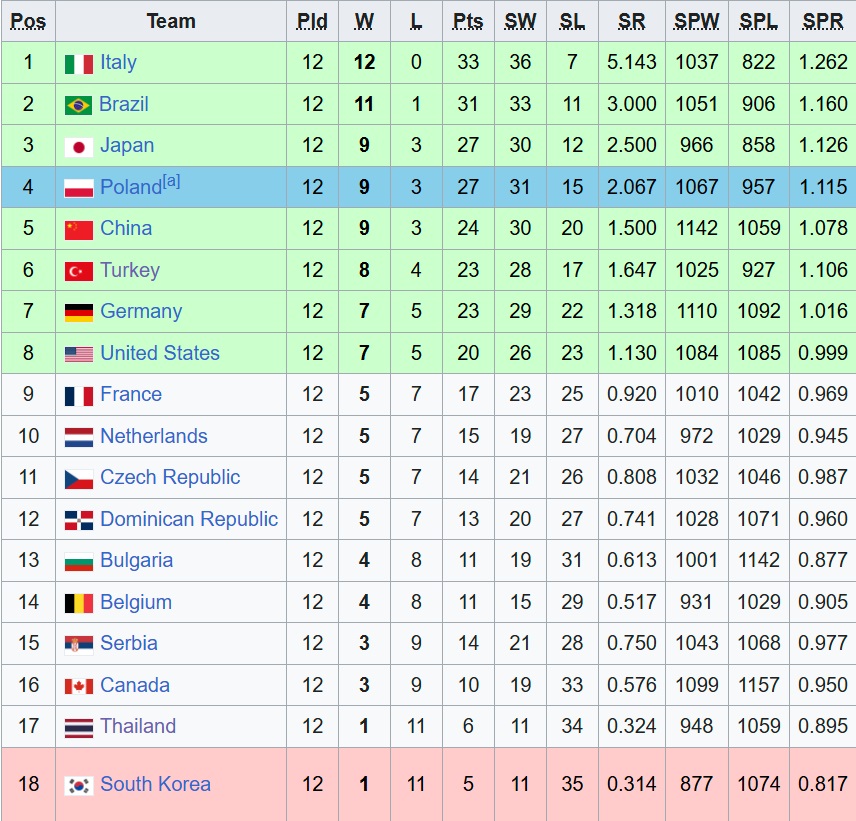Click the SPR column header abbreviation

click(823, 21)
